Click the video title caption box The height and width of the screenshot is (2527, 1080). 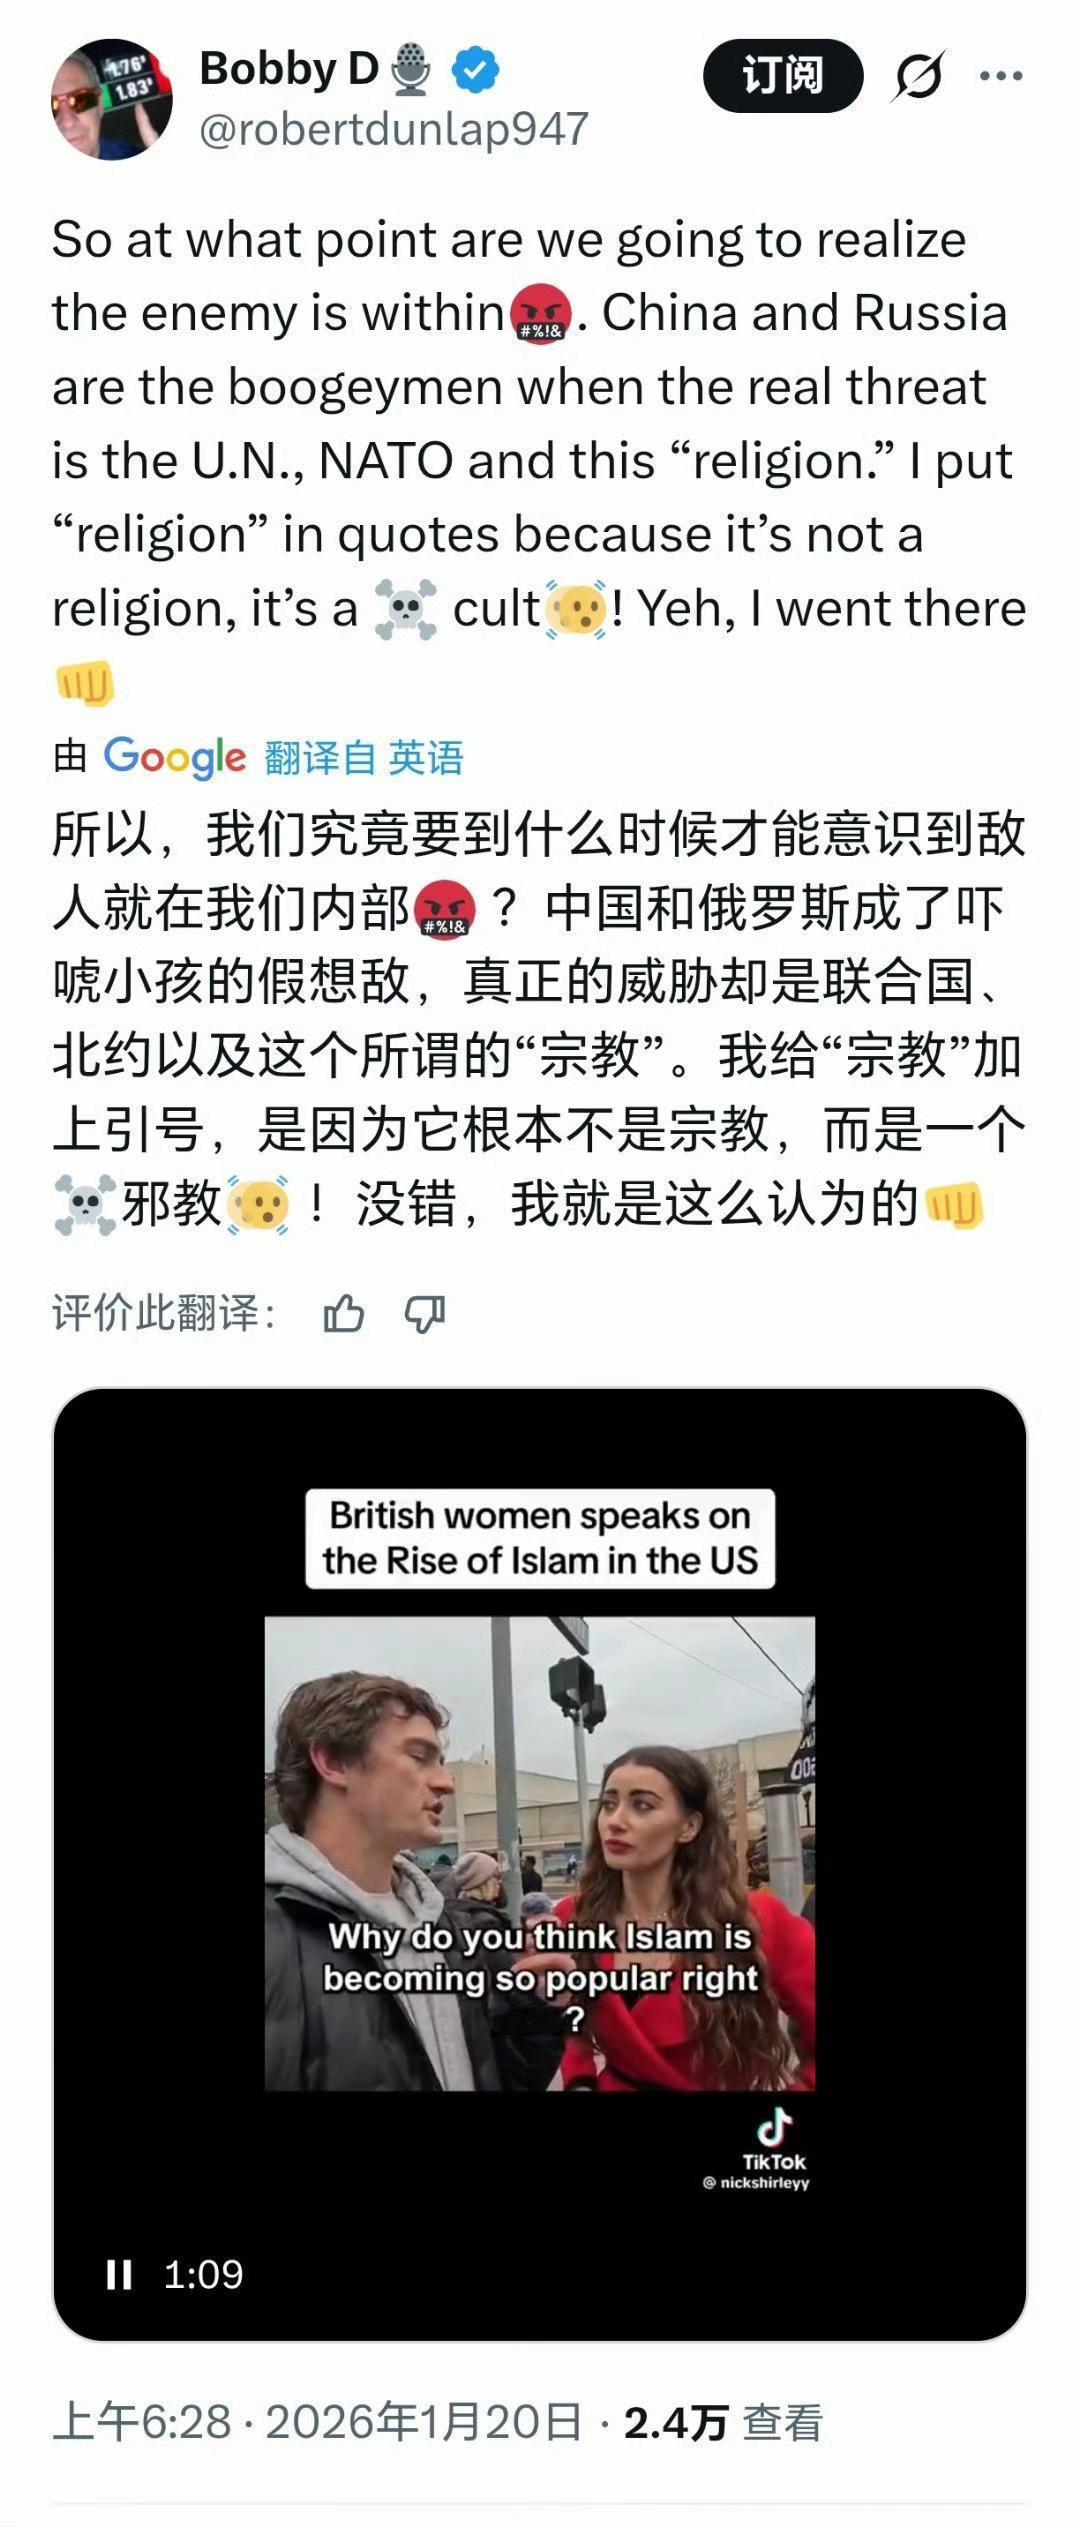(540, 1539)
